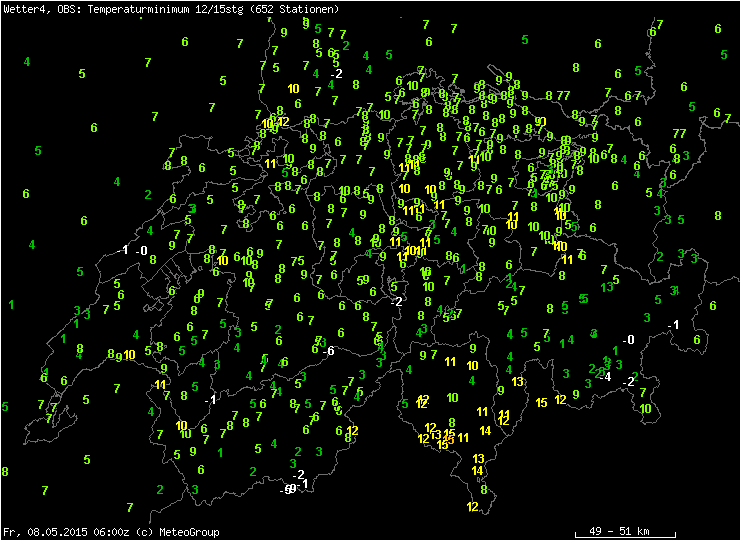Select the white 1 beside -0 in the west
The width and height of the screenshot is (740, 540).
click(x=125, y=250)
